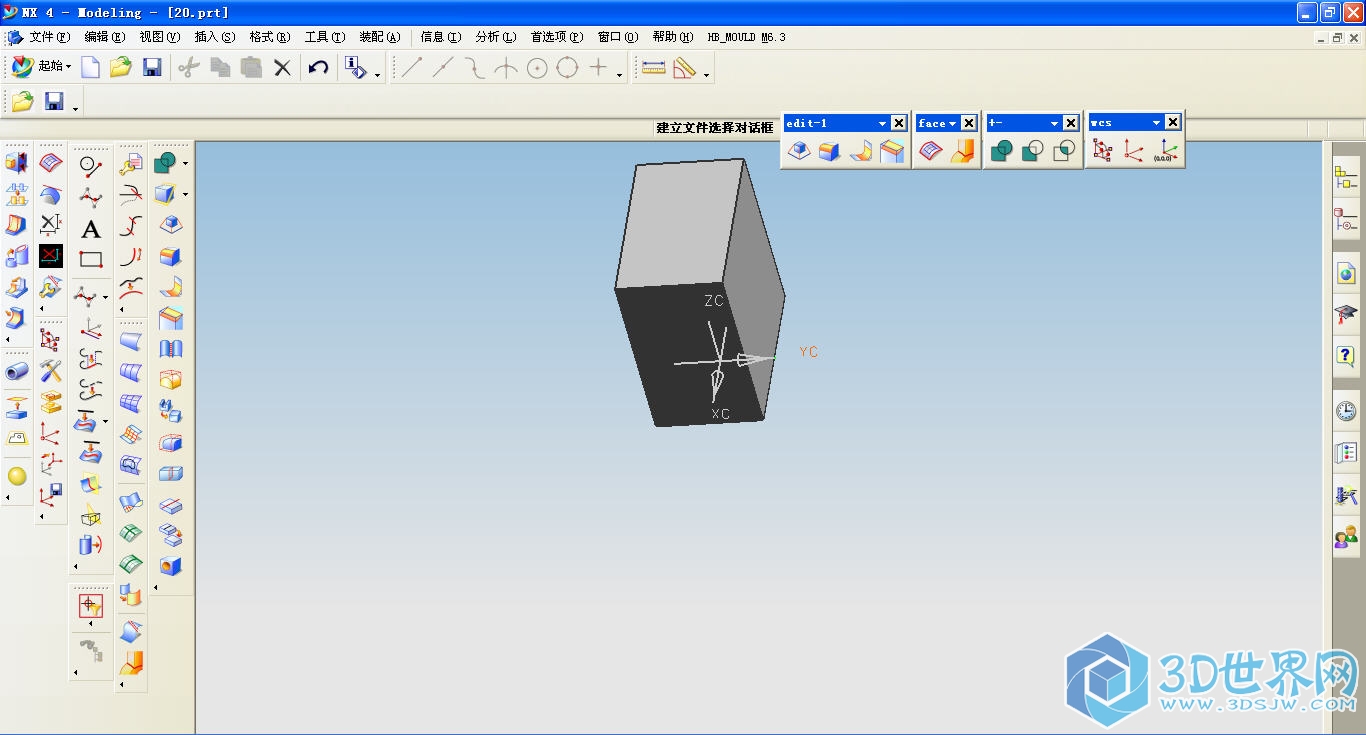Click the New file icon
1366x735 pixels.
coord(91,68)
